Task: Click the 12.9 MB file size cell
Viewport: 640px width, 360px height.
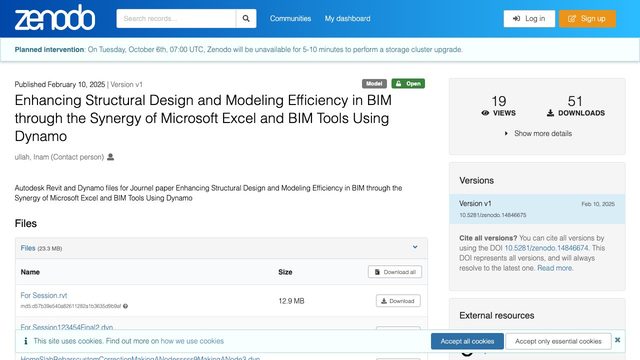Action: coord(291,301)
